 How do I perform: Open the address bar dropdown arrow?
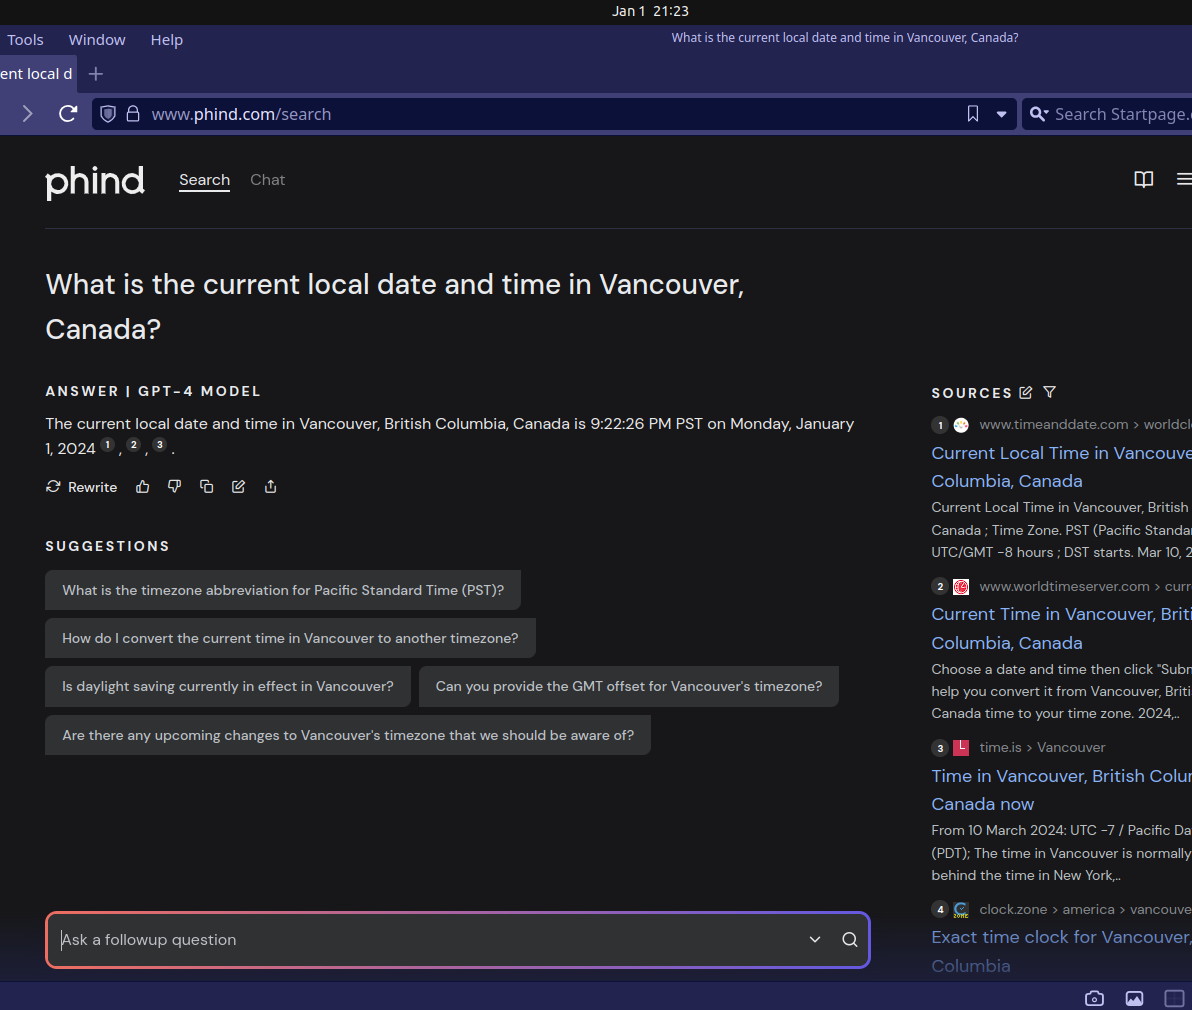(1001, 115)
